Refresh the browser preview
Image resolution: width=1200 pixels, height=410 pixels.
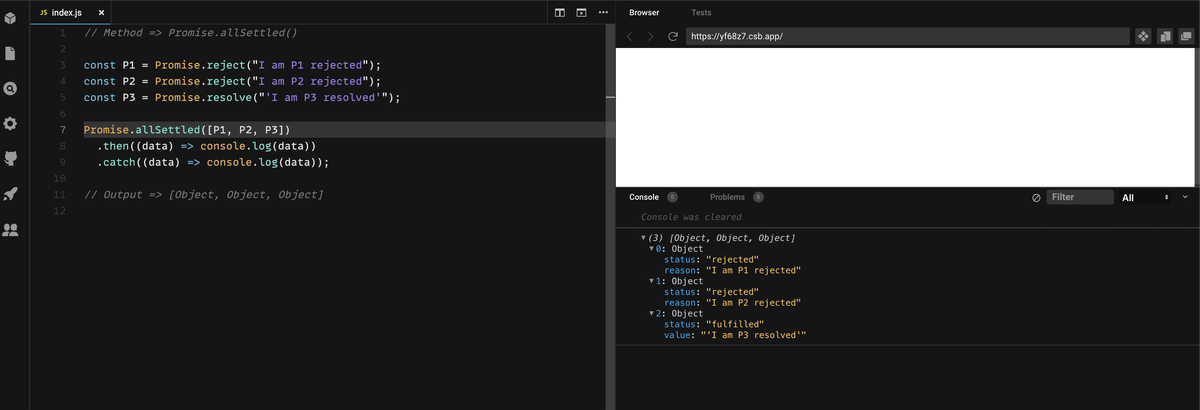673,37
